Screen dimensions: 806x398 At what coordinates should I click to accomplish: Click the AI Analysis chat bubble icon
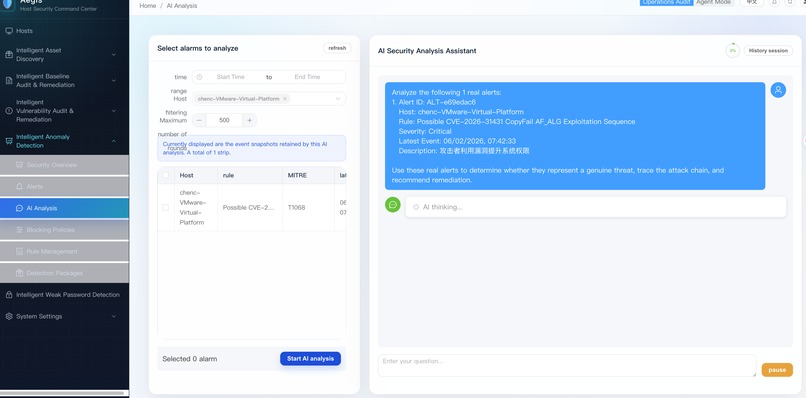click(x=20, y=208)
